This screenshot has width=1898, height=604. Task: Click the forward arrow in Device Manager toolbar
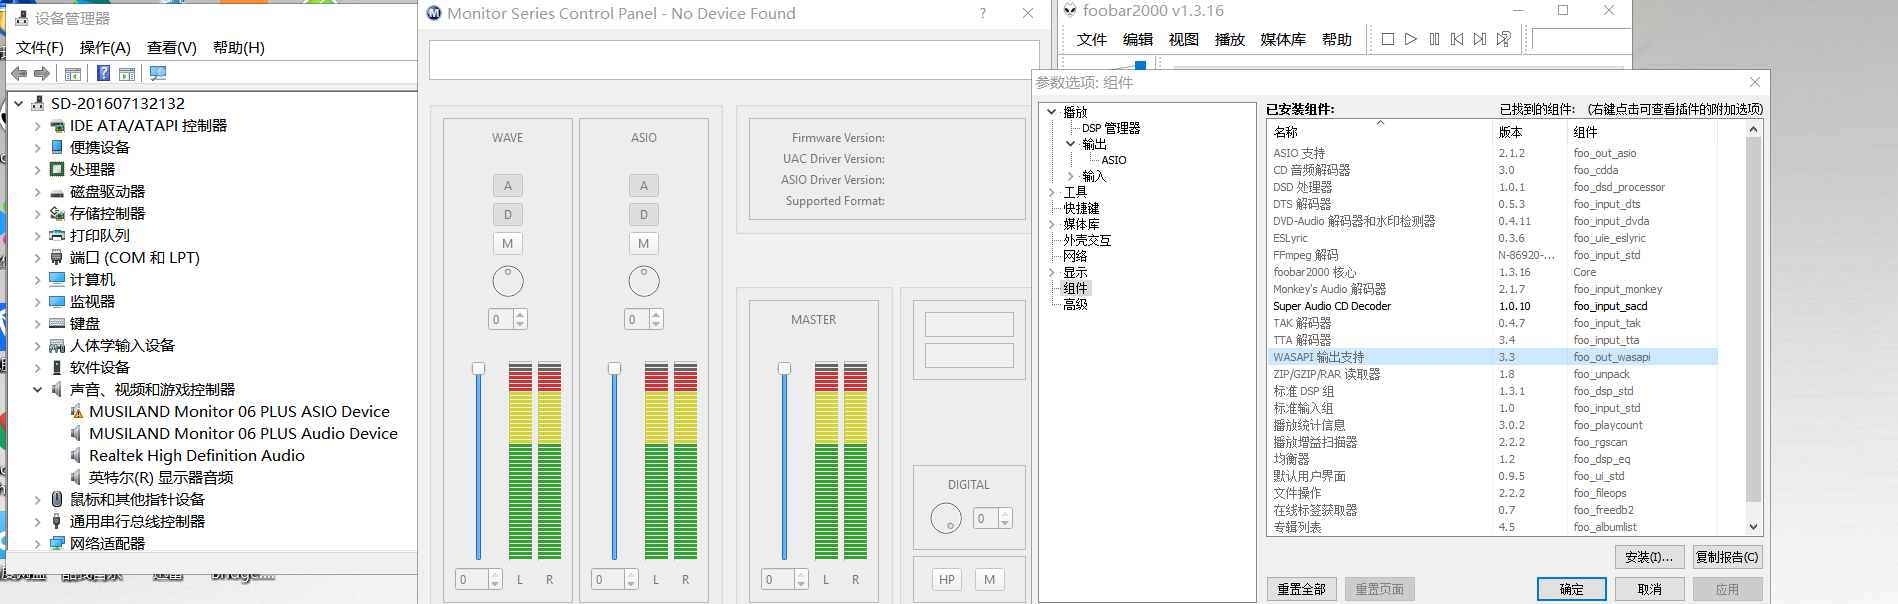pos(42,73)
